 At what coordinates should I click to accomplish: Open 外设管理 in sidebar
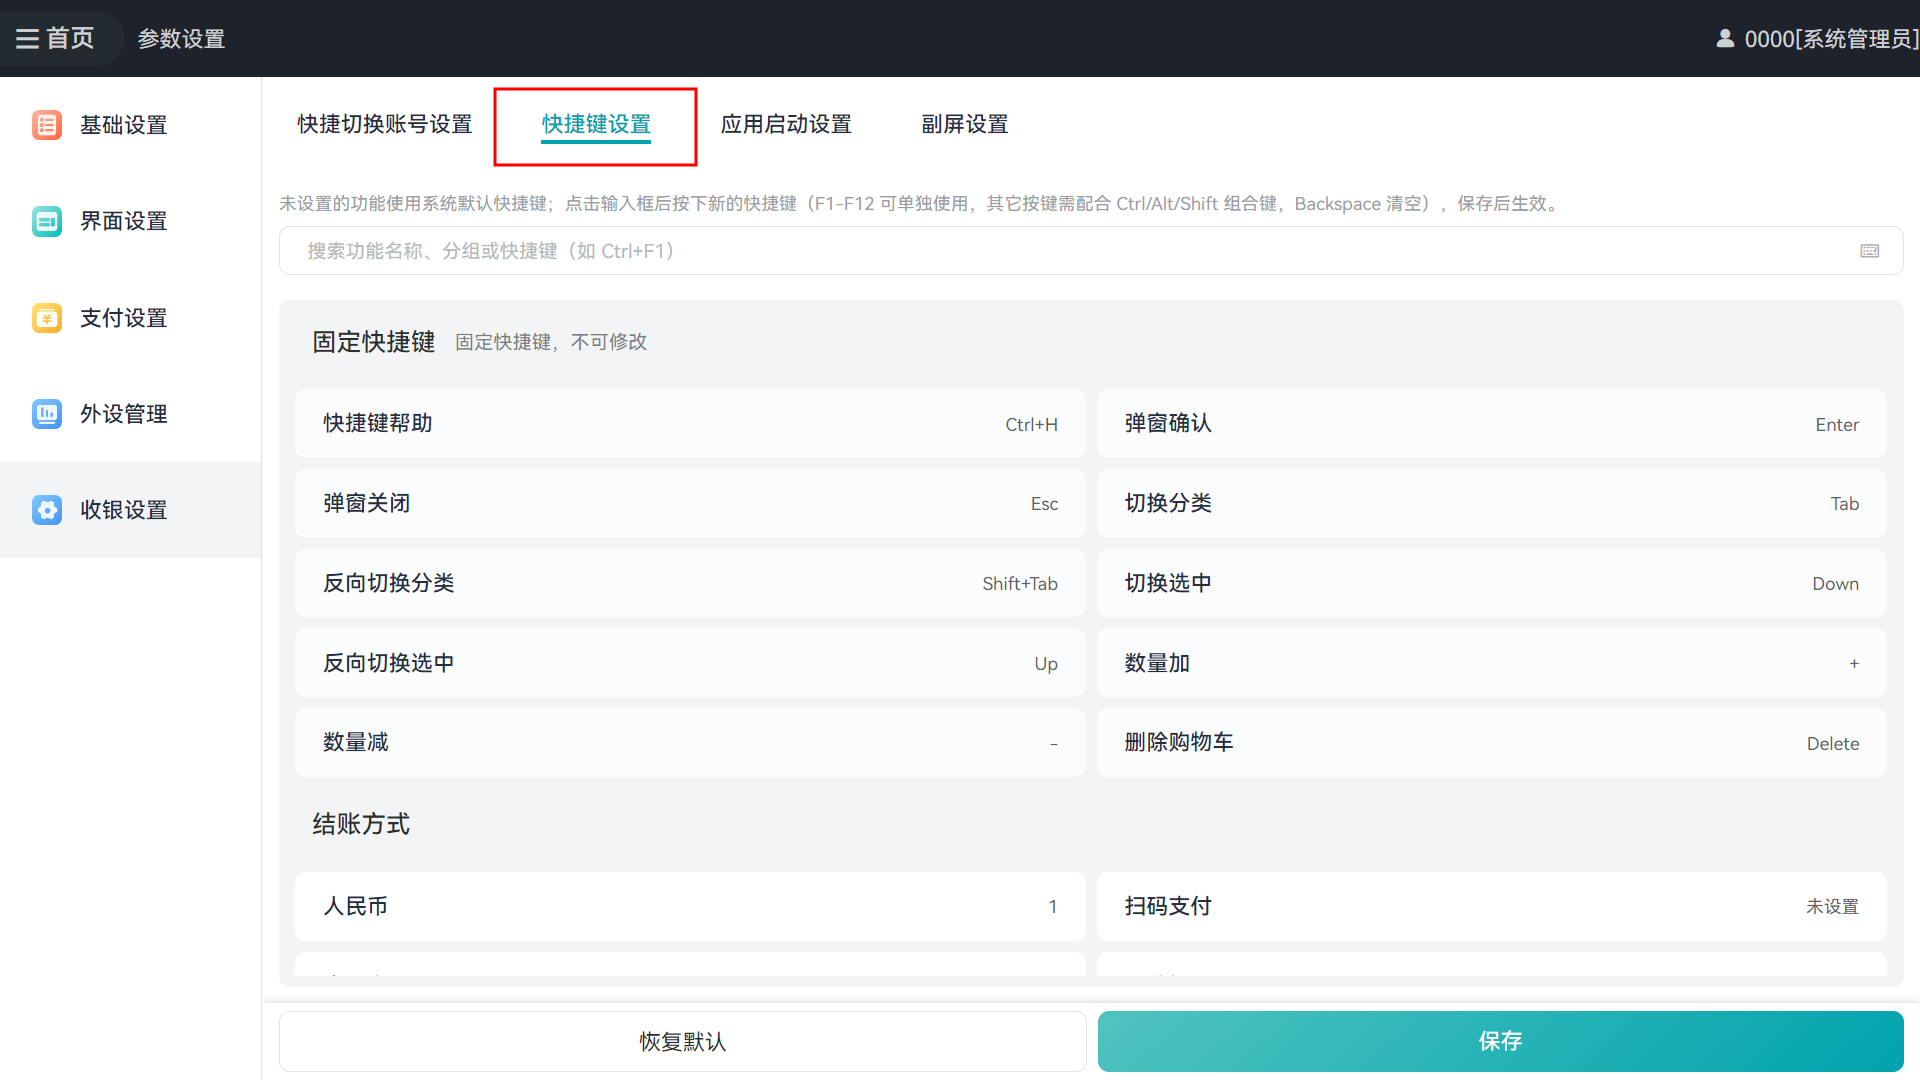pyautogui.click(x=130, y=414)
